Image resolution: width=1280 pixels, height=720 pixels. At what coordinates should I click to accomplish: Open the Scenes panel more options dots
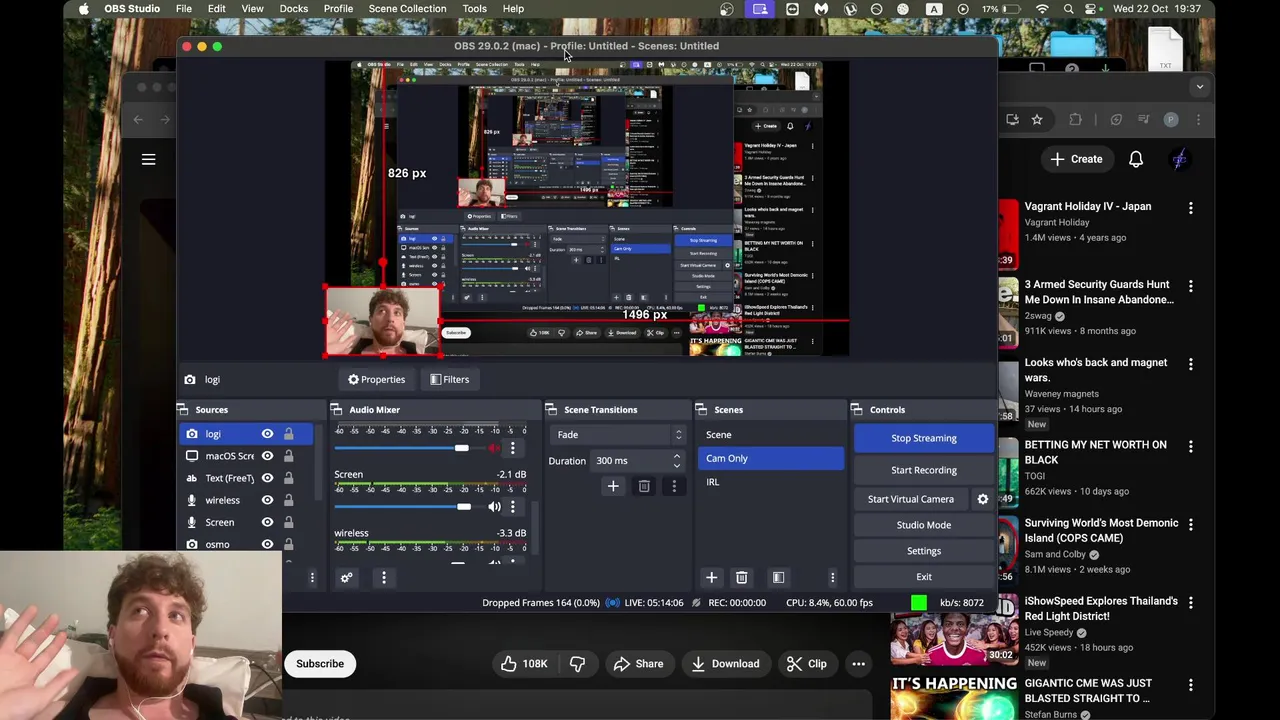pos(832,577)
